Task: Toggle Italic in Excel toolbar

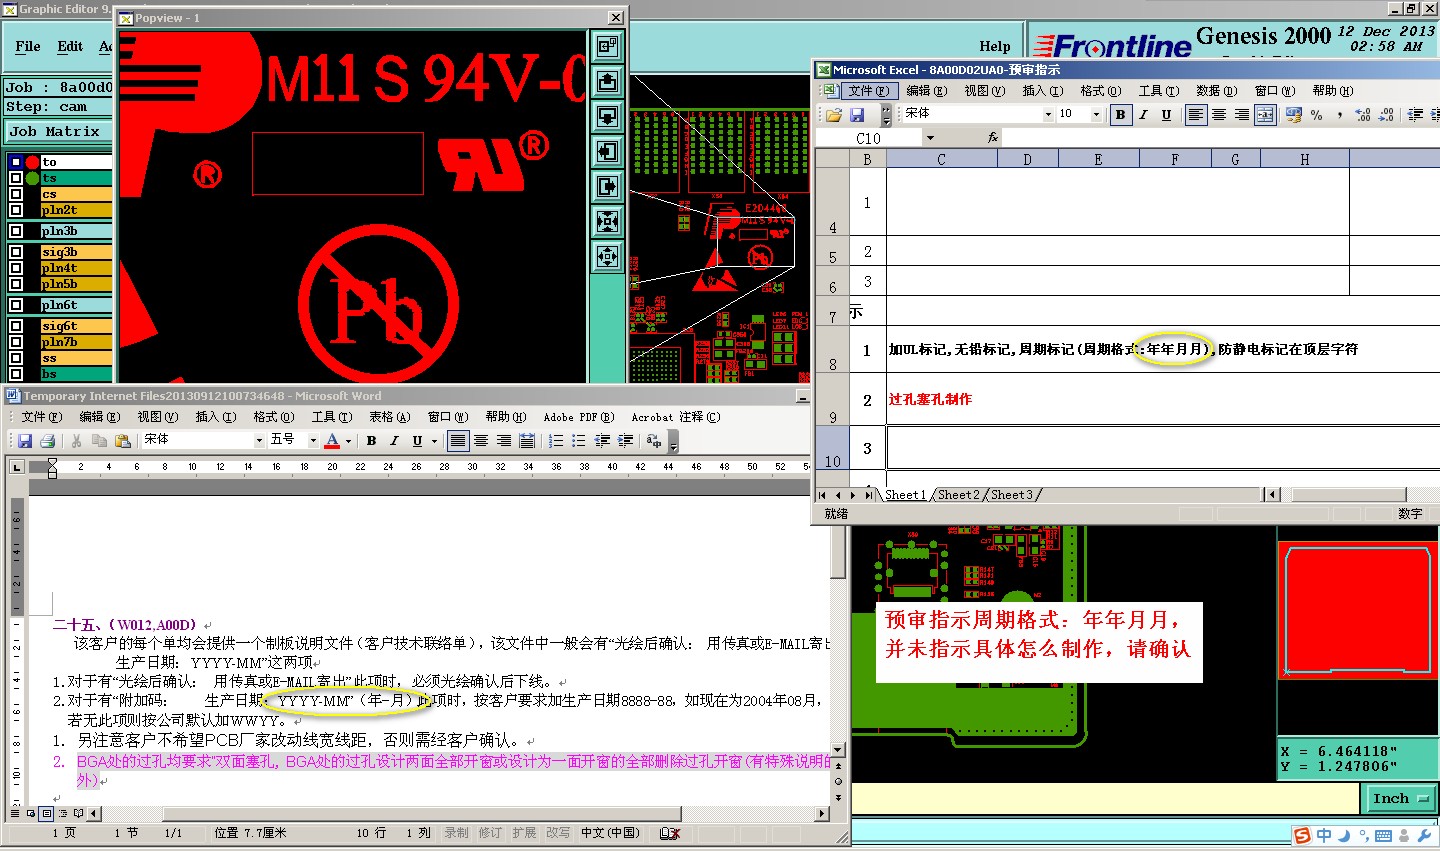Action: pos(1143,115)
